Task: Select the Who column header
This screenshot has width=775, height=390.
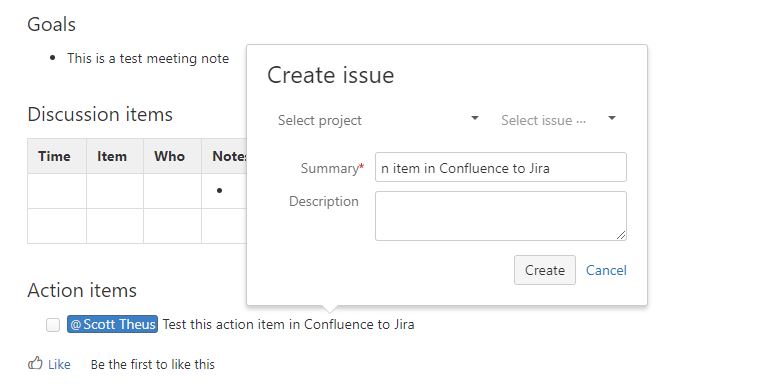Action: click(169, 156)
